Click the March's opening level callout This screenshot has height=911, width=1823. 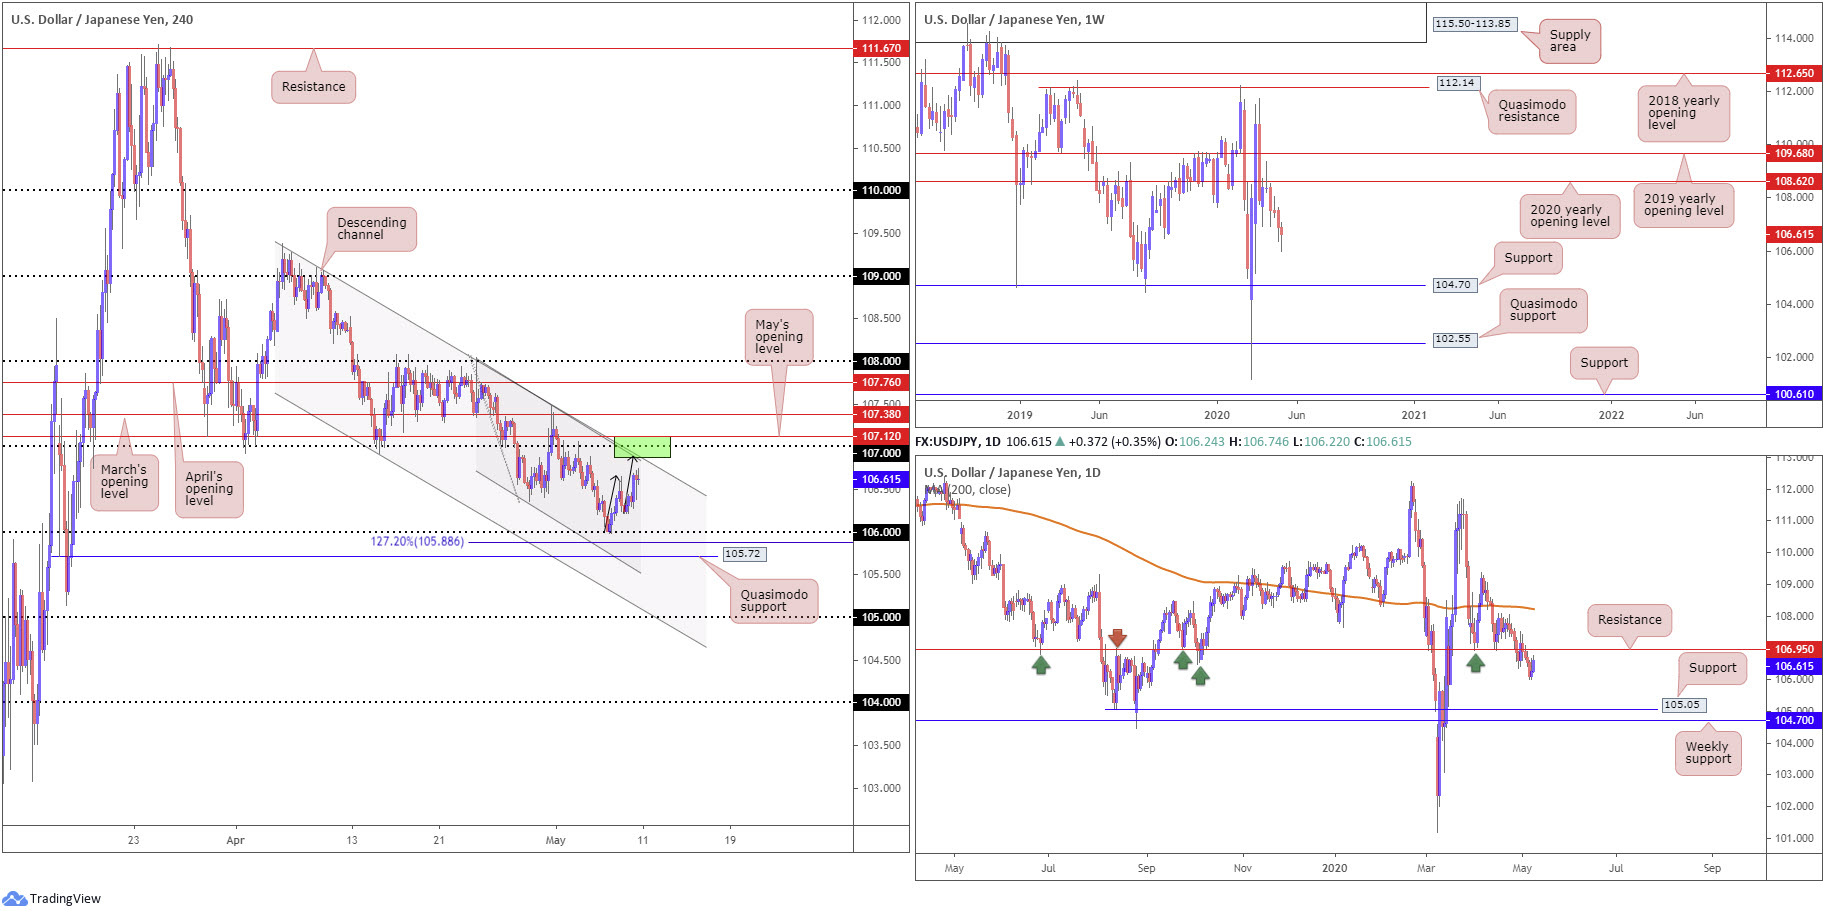tap(124, 482)
